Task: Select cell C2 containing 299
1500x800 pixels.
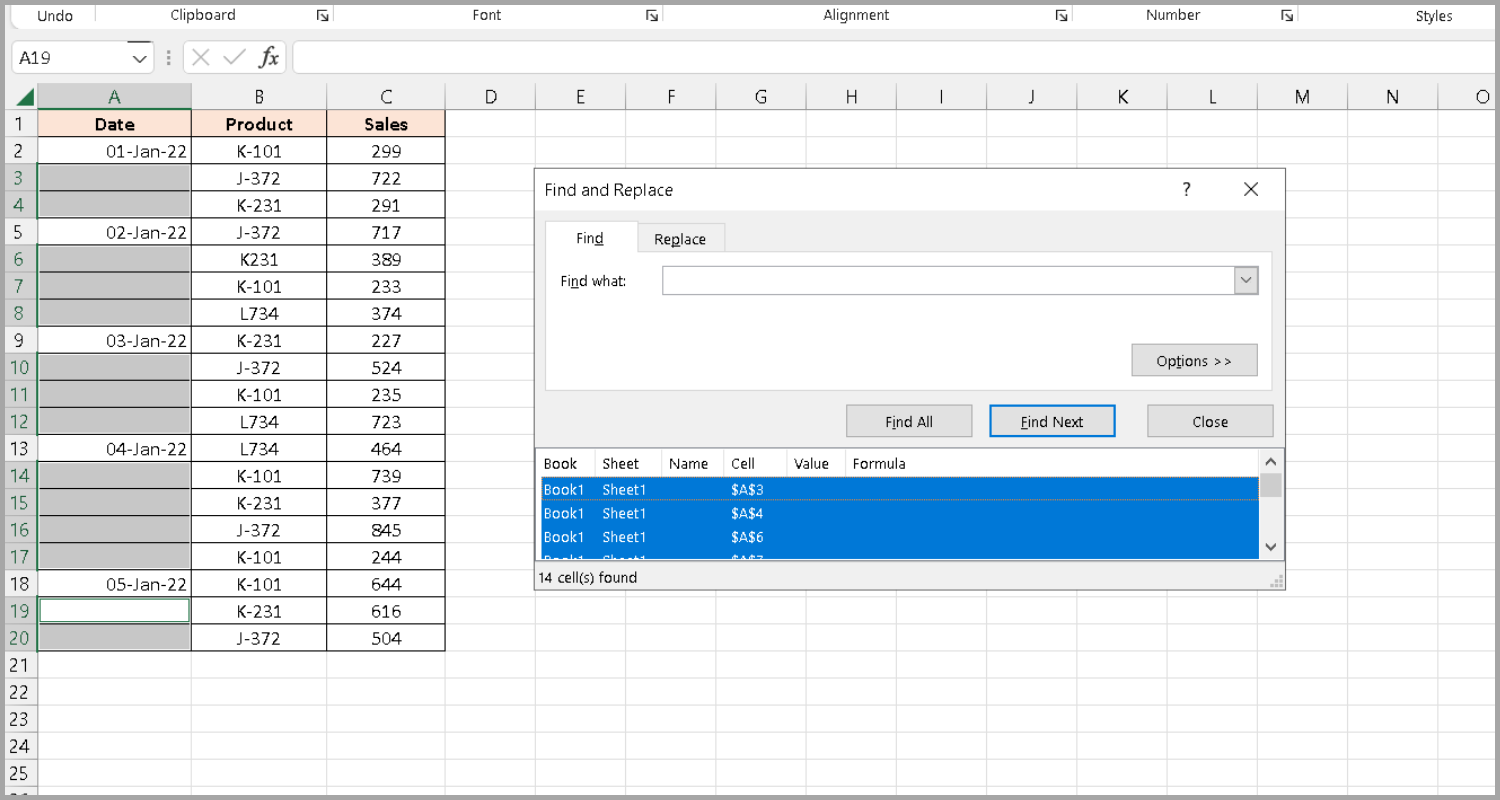Action: tap(386, 150)
